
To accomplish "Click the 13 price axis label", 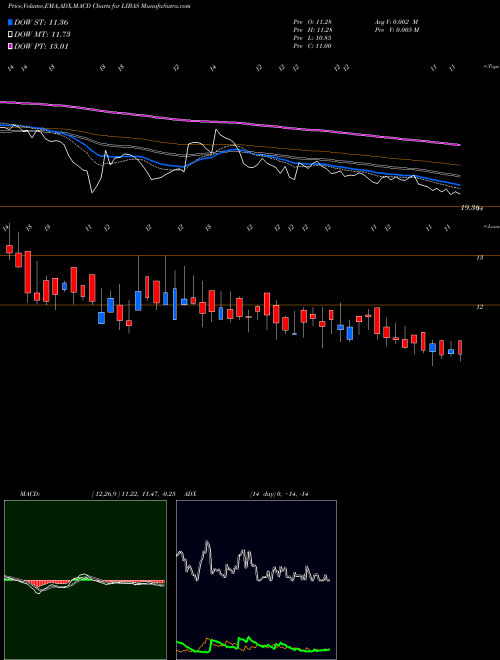I will (x=479, y=258).
